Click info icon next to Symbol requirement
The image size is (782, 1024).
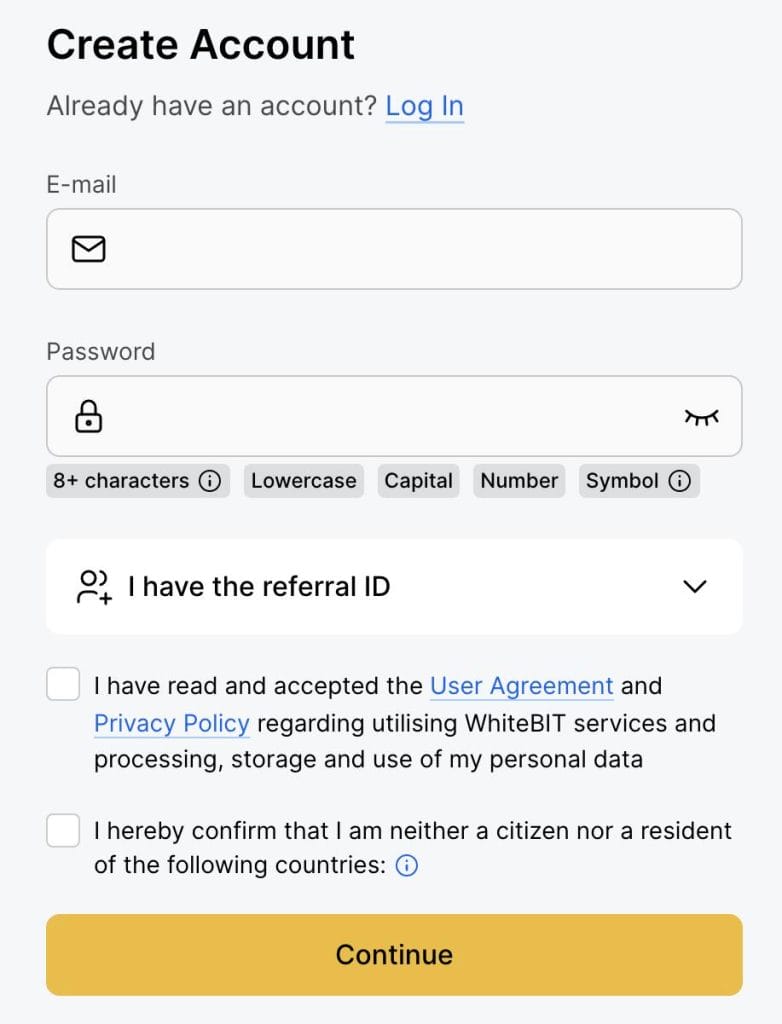680,481
